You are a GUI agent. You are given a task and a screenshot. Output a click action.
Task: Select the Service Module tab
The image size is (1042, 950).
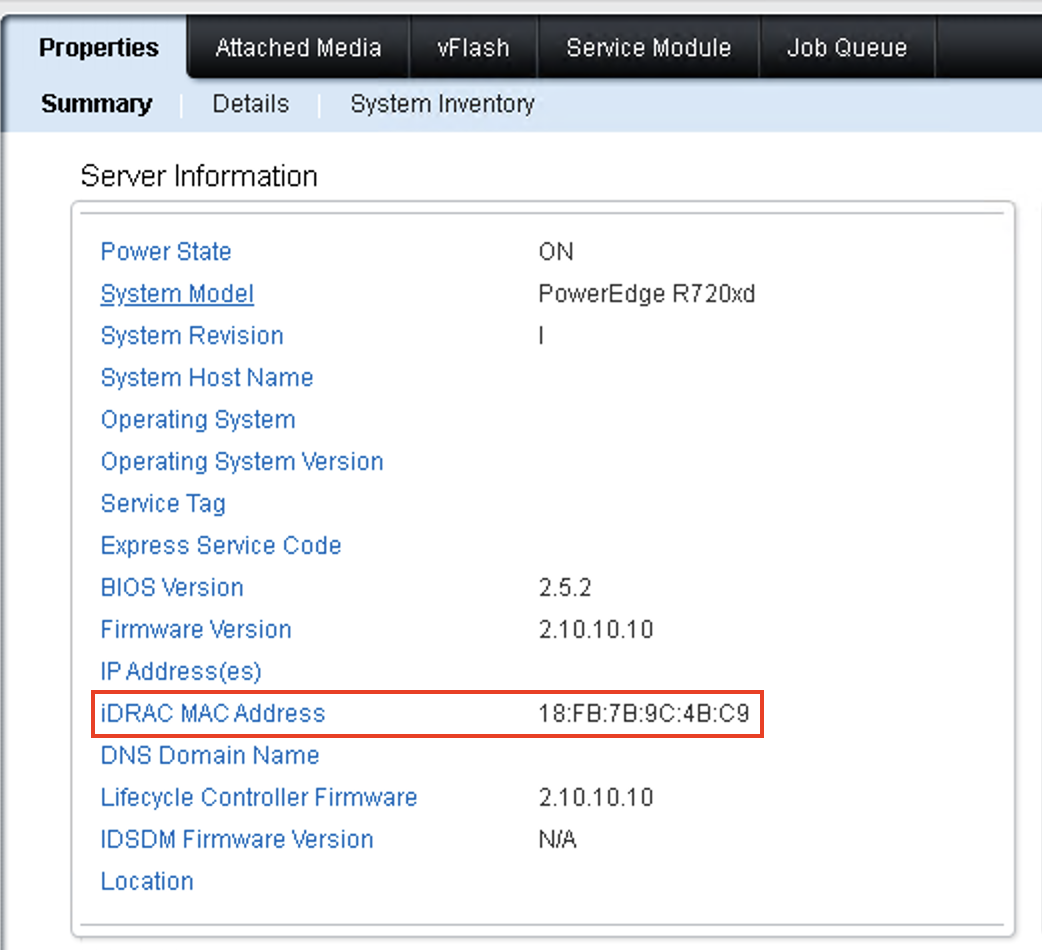[648, 48]
